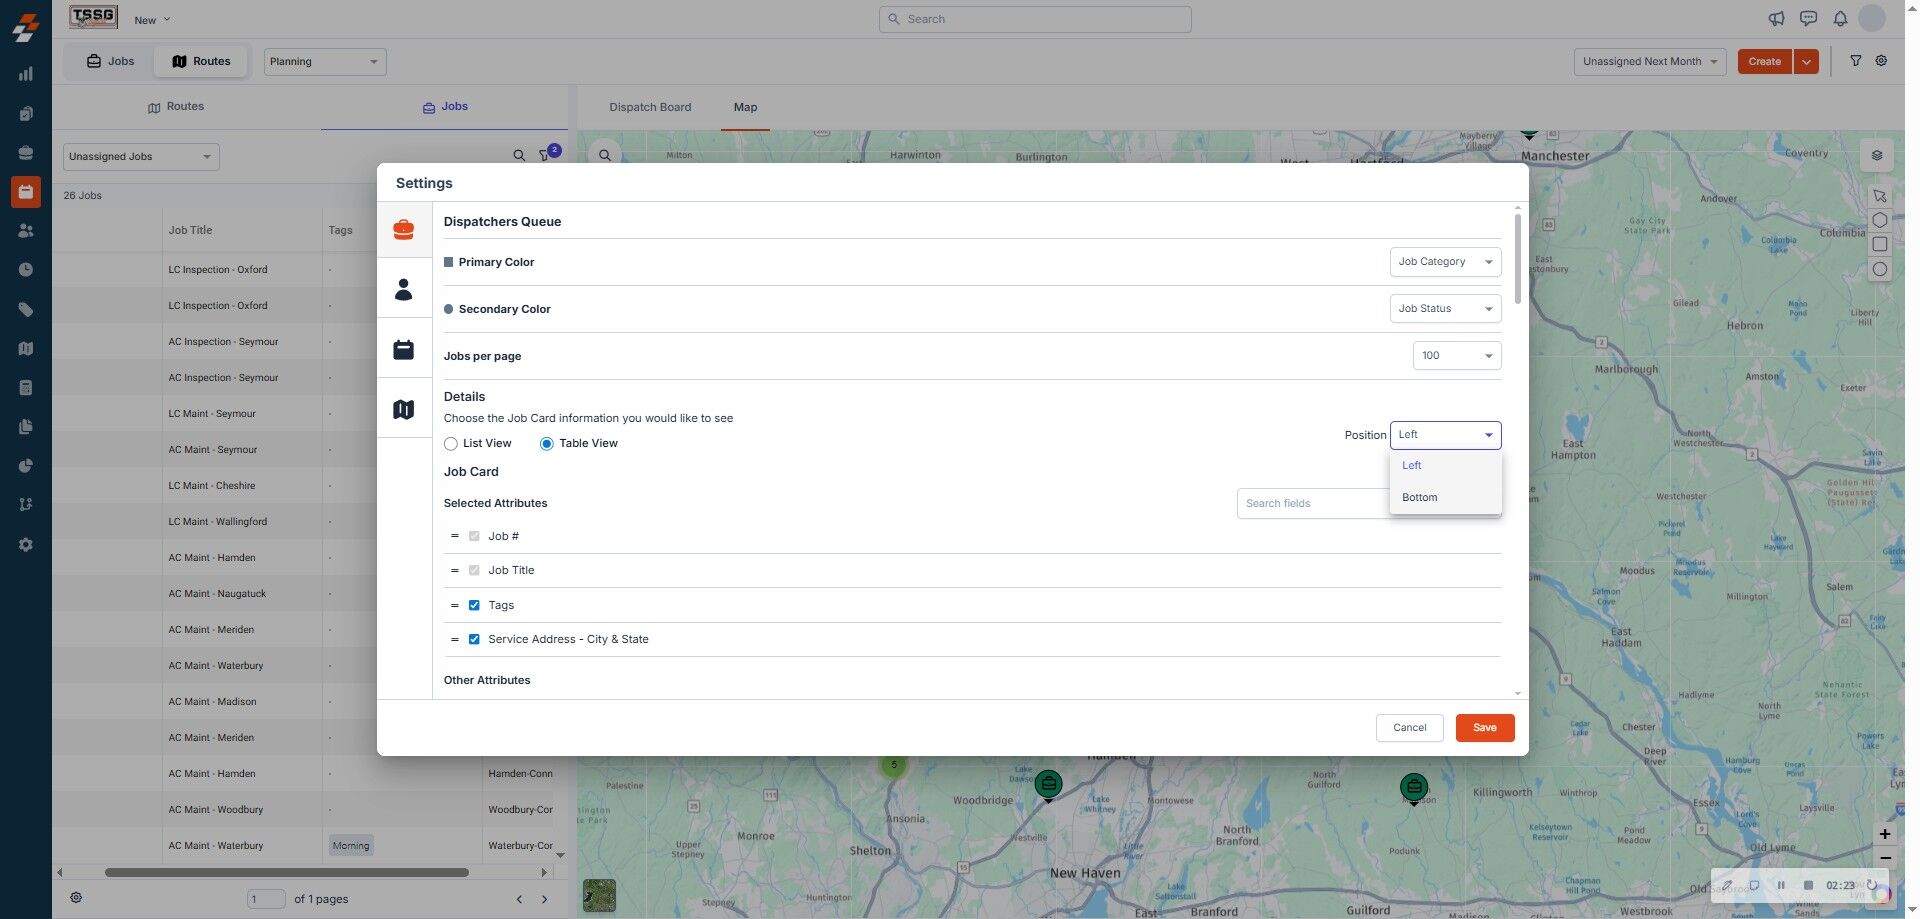Open the map settings tab icon

click(403, 410)
